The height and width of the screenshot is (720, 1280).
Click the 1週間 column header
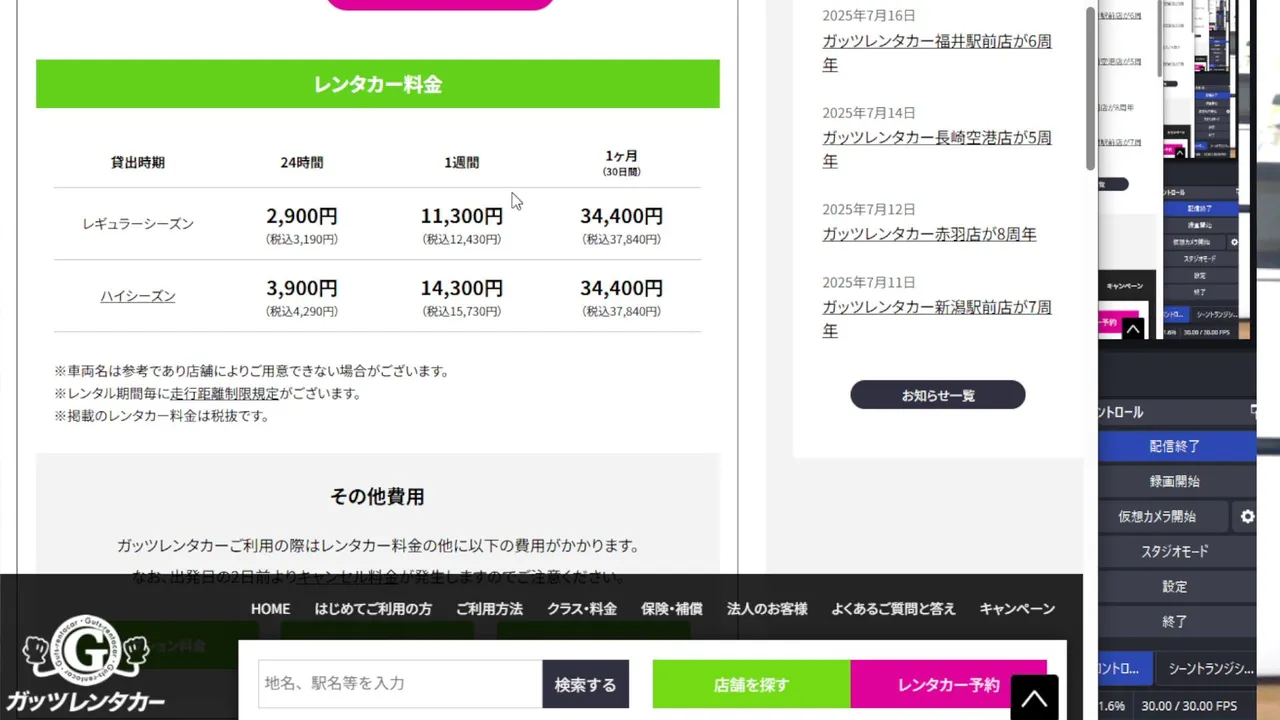[462, 162]
